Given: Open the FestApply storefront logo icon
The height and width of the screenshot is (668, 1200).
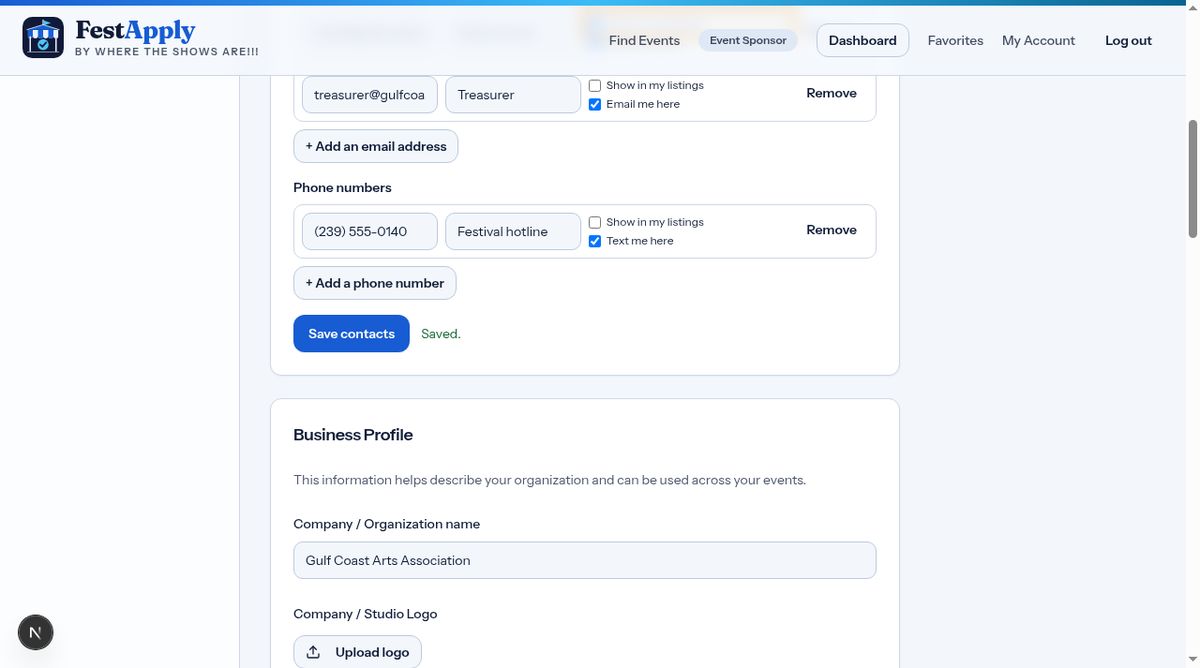Looking at the screenshot, I should [x=43, y=38].
